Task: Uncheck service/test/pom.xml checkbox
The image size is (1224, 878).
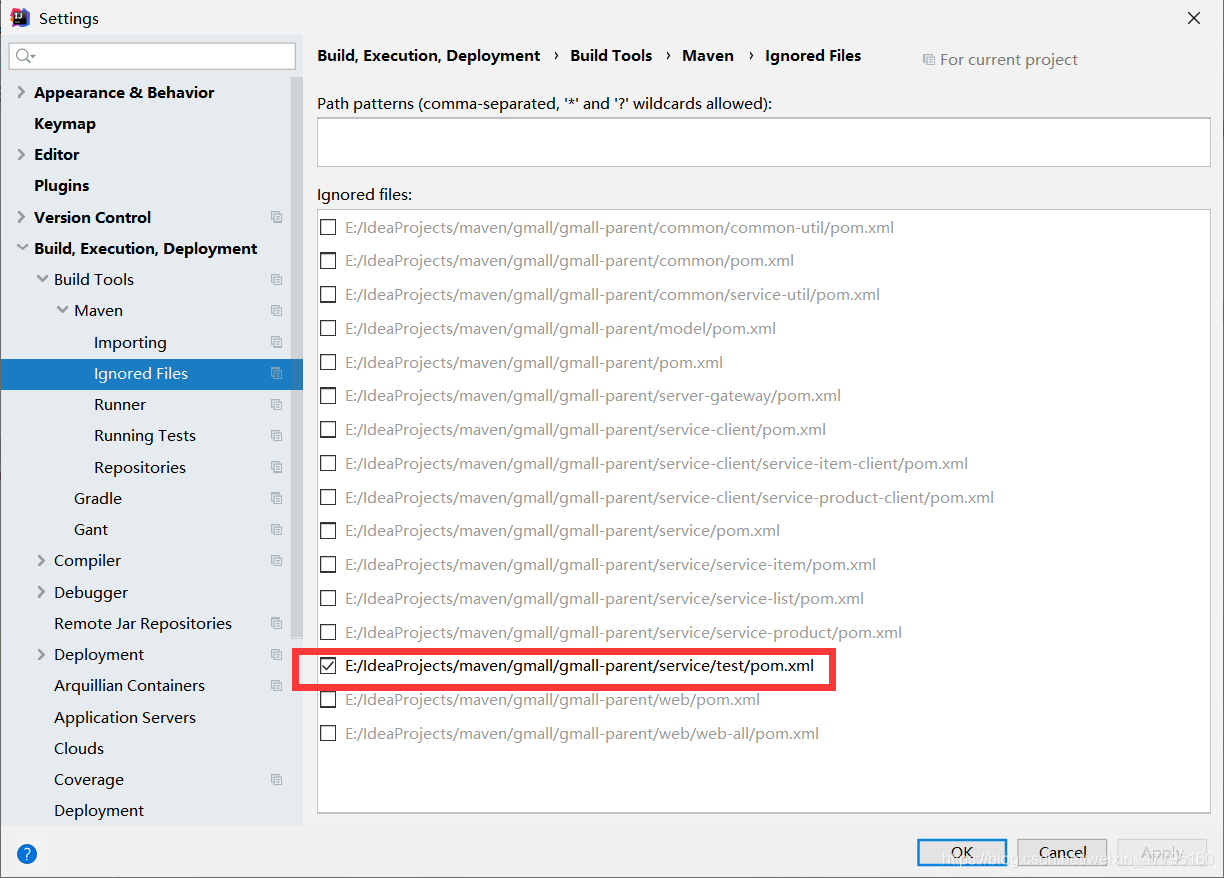Action: 328,665
